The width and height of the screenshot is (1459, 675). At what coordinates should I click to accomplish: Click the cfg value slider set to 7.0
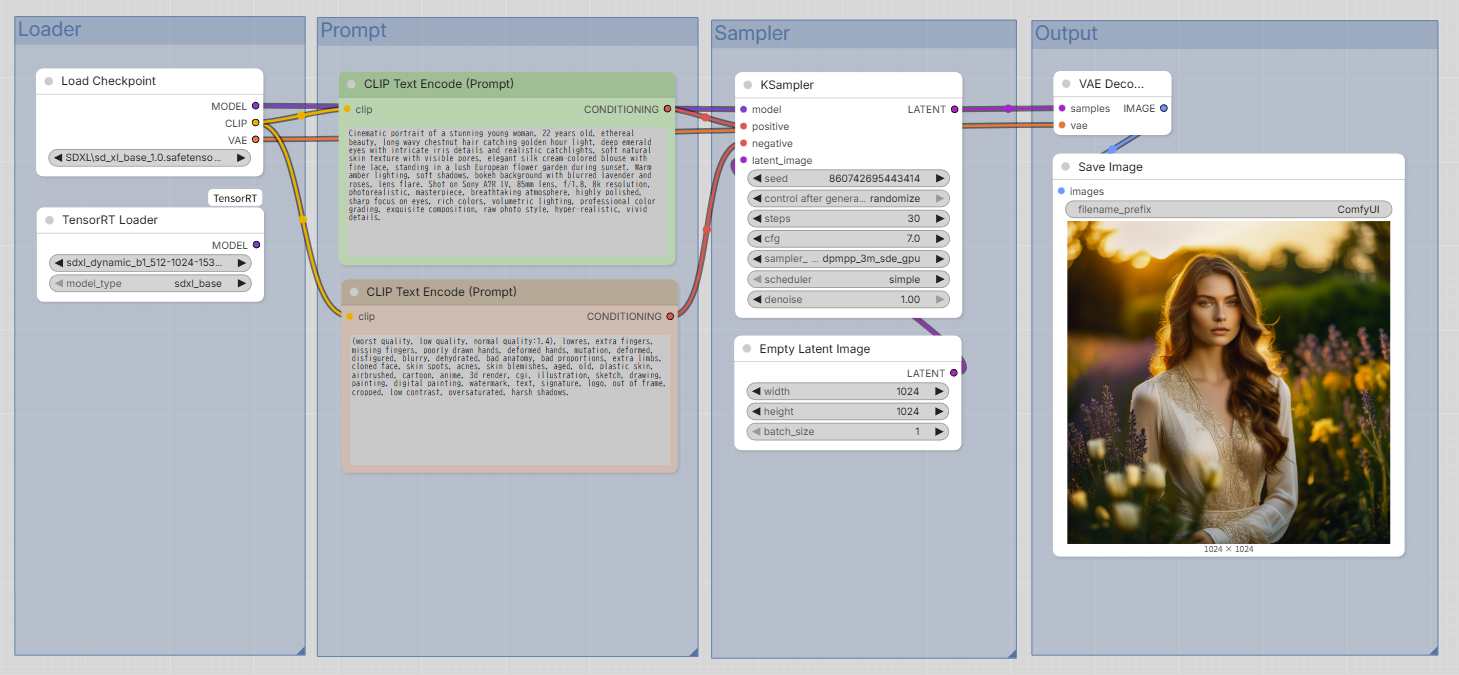tap(848, 239)
